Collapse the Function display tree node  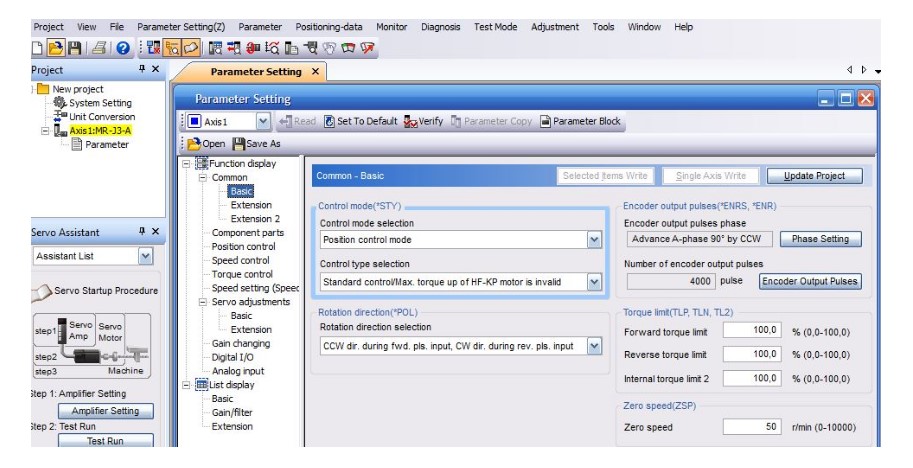coord(186,164)
